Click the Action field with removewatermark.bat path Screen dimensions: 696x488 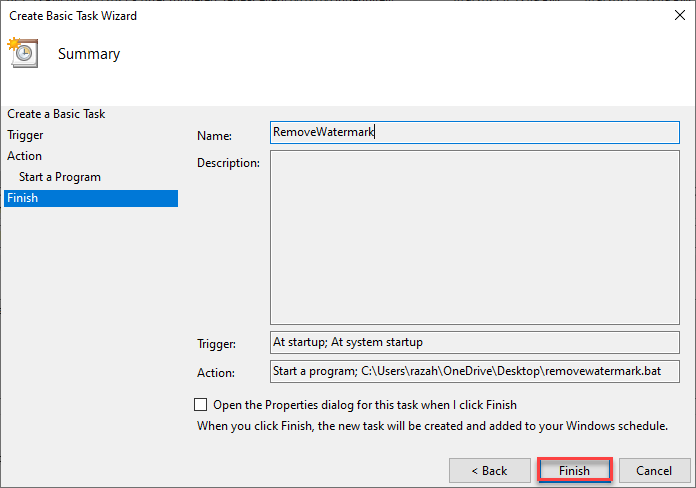coord(474,371)
